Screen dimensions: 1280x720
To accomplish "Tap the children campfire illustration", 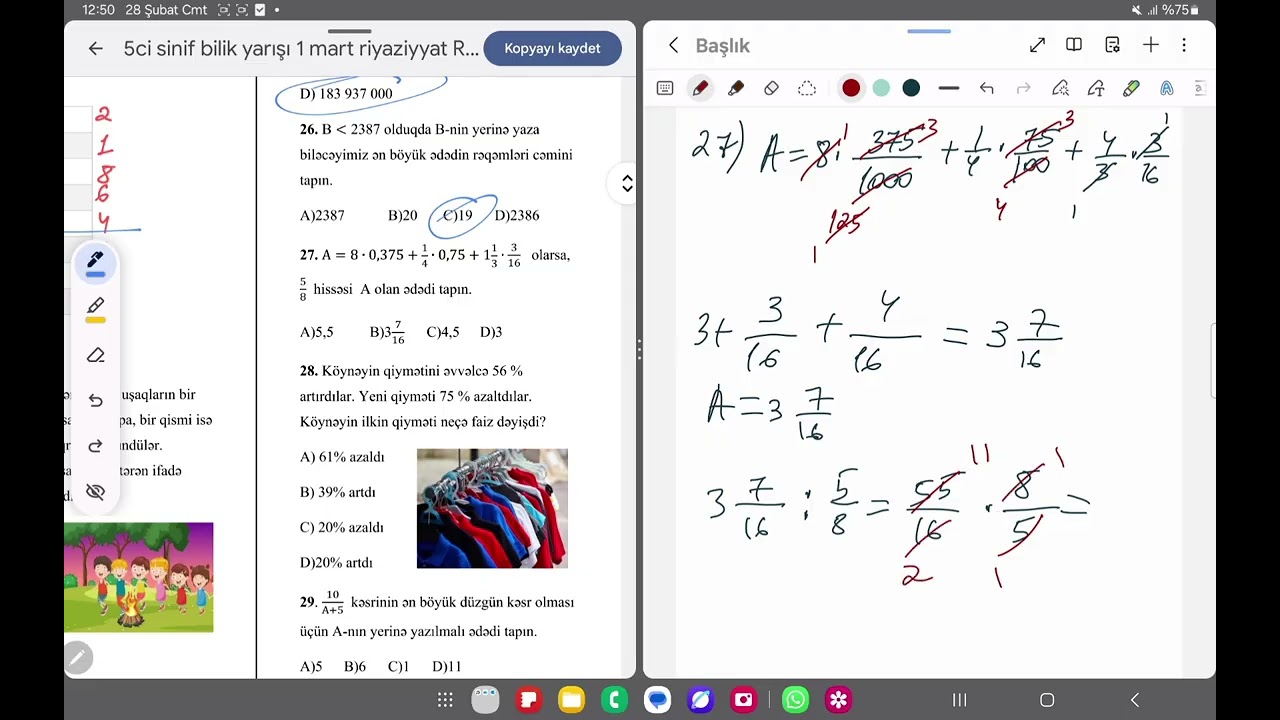I will [x=138, y=577].
